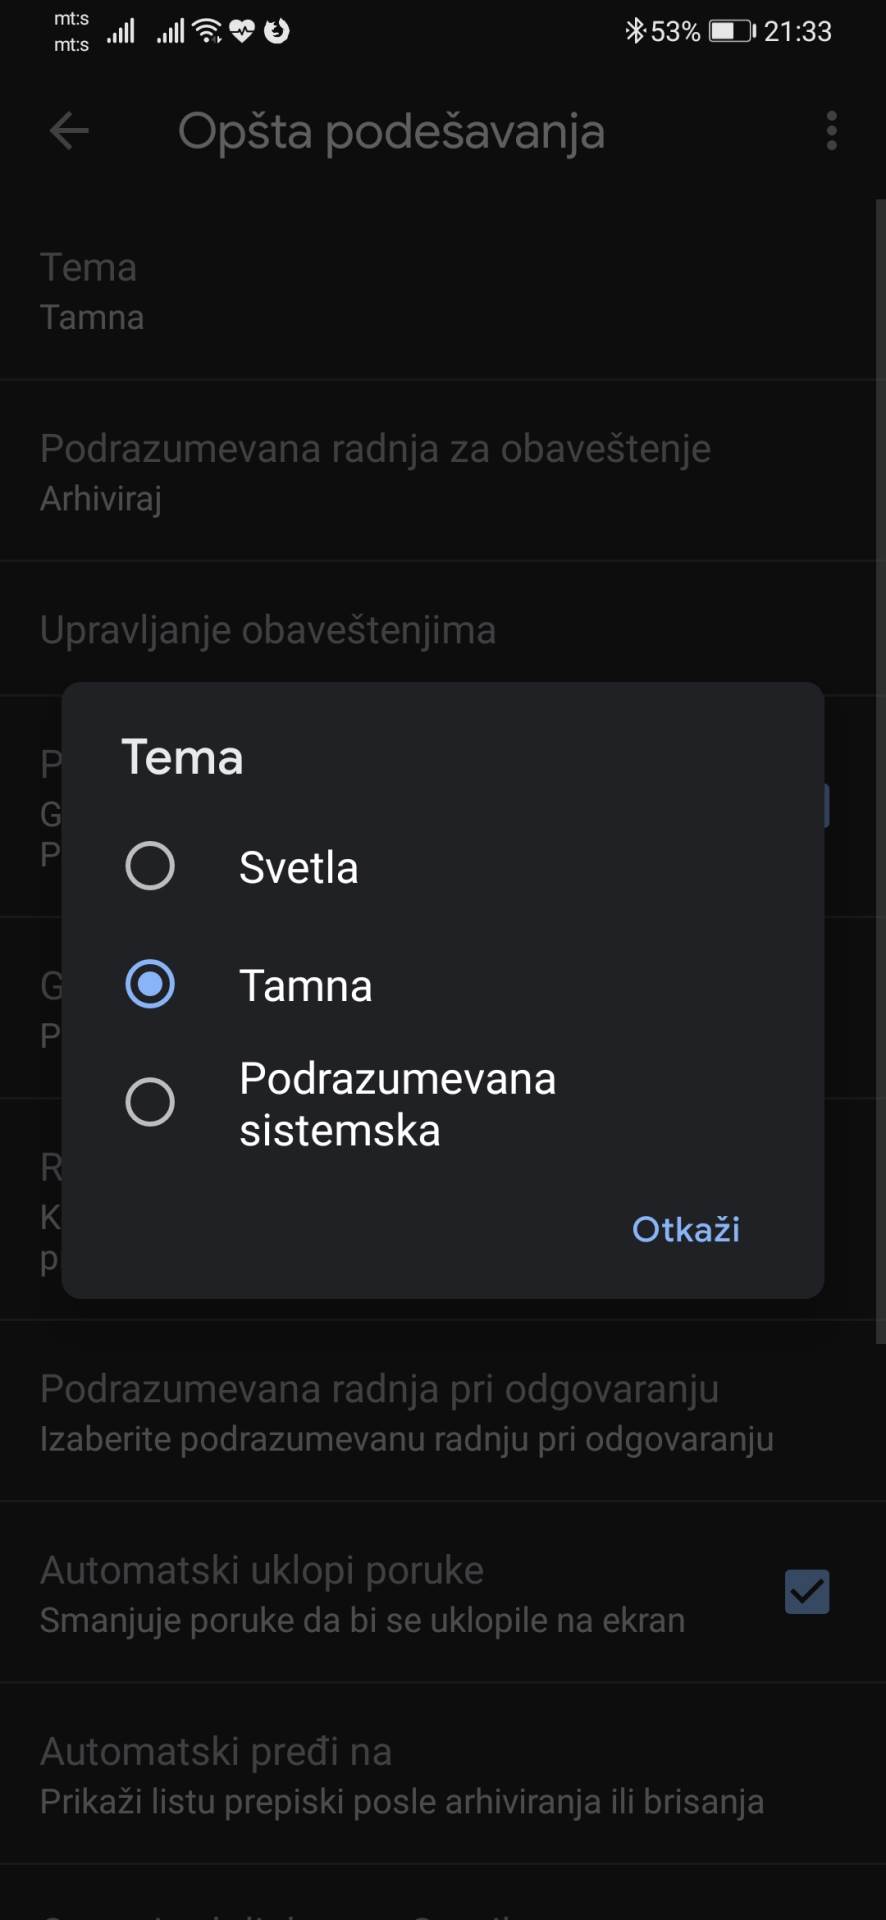Tap the clock in the status bar
This screenshot has width=886, height=1920.
(800, 31)
